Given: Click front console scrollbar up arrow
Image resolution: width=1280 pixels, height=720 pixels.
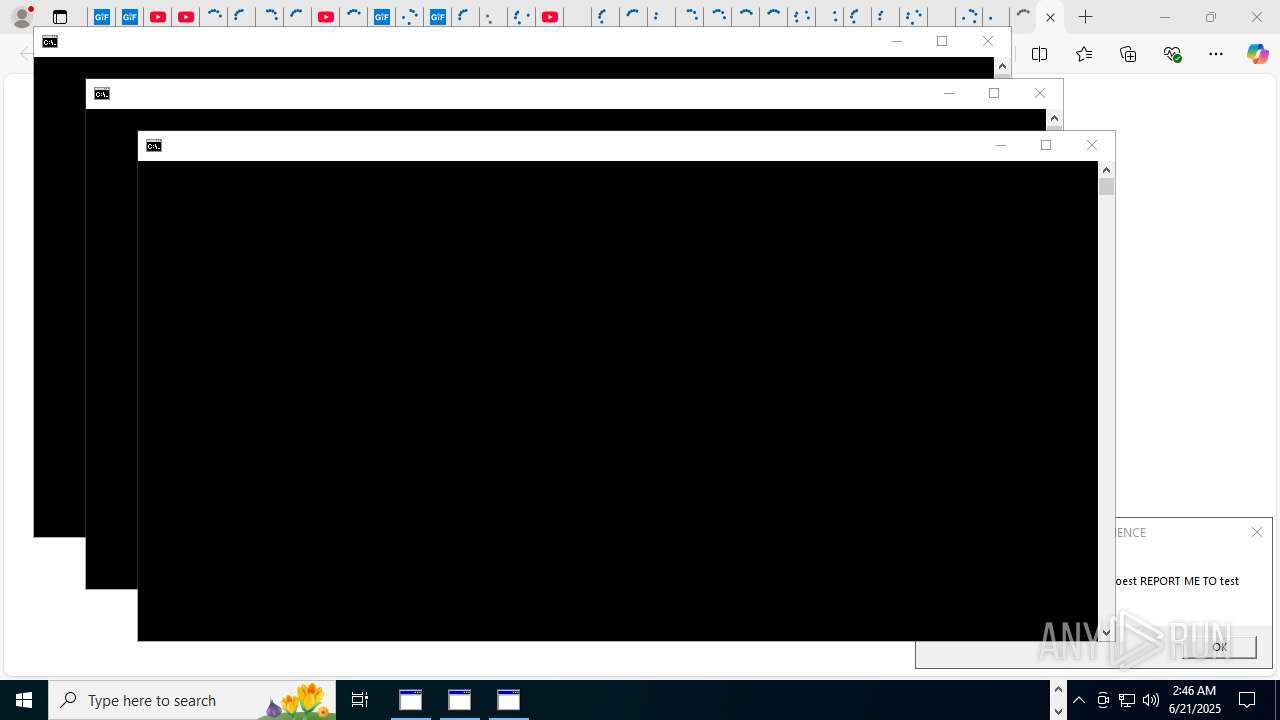Looking at the screenshot, I should (1106, 170).
